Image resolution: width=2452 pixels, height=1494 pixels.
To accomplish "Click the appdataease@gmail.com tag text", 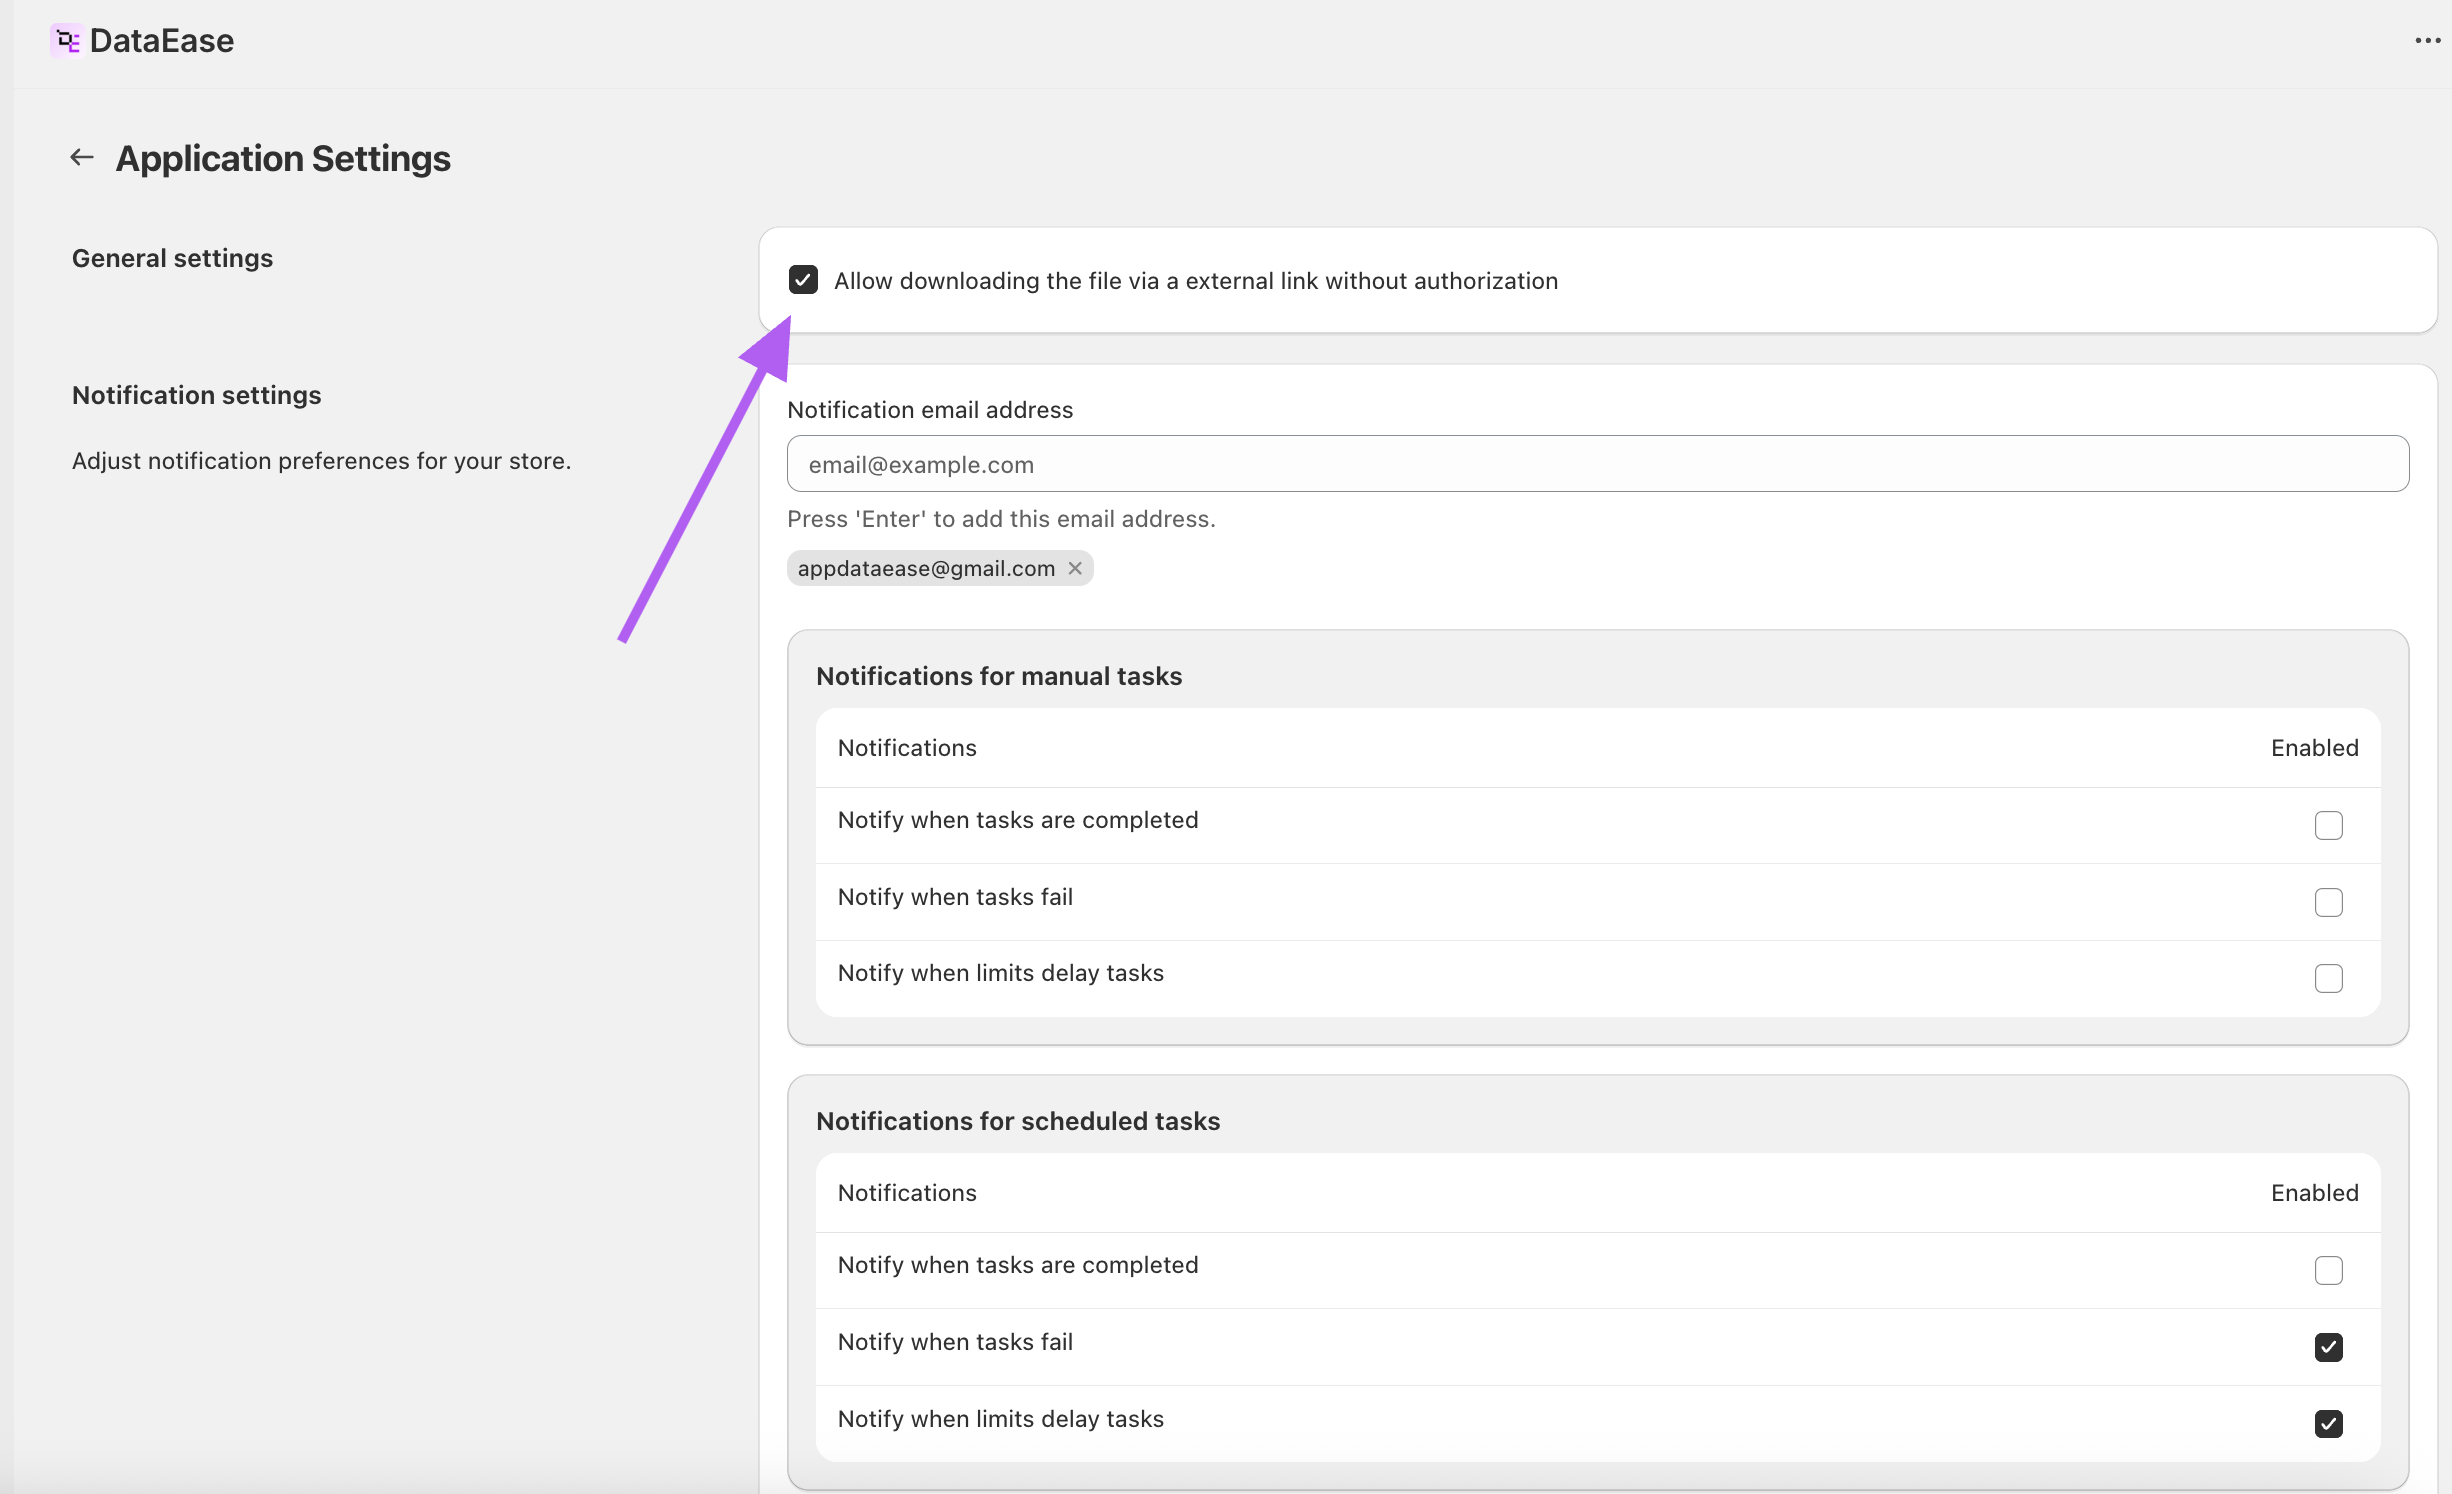I will (x=926, y=568).
